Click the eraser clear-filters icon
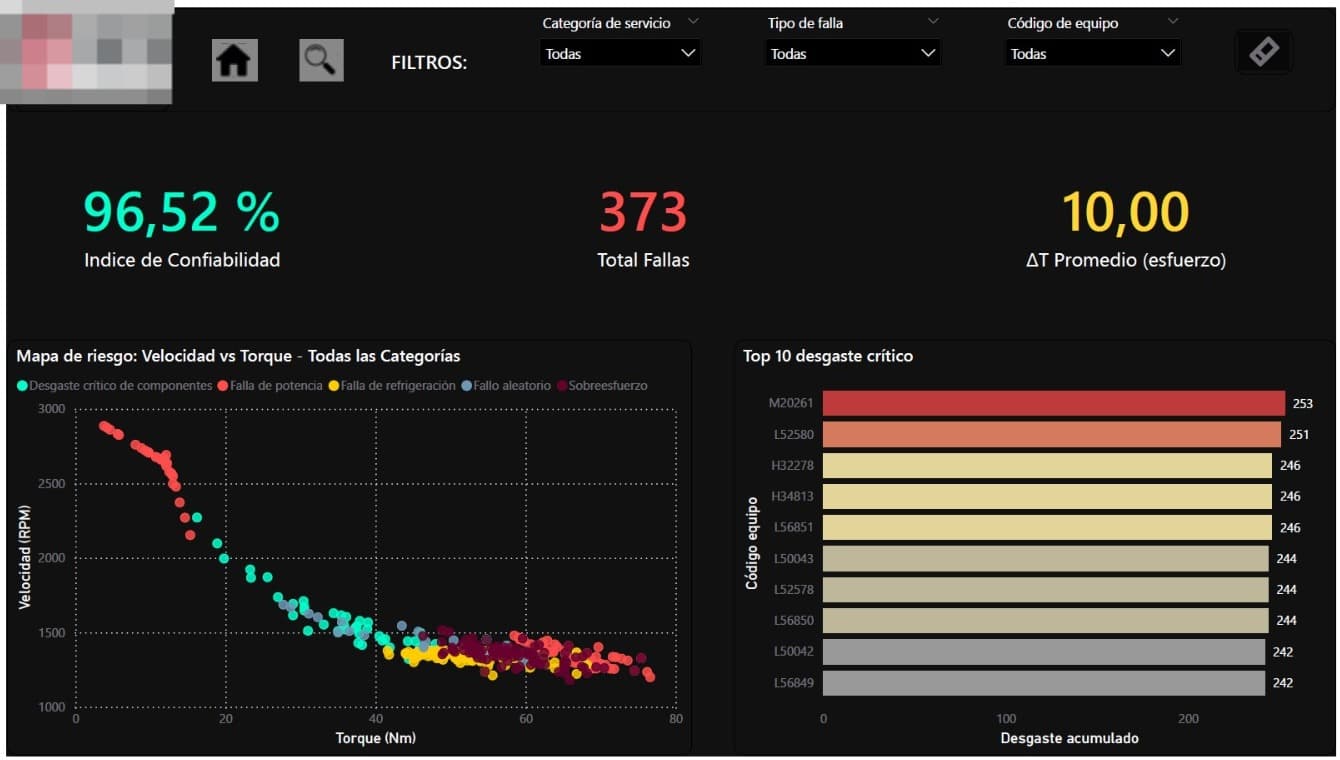 click(x=1263, y=52)
